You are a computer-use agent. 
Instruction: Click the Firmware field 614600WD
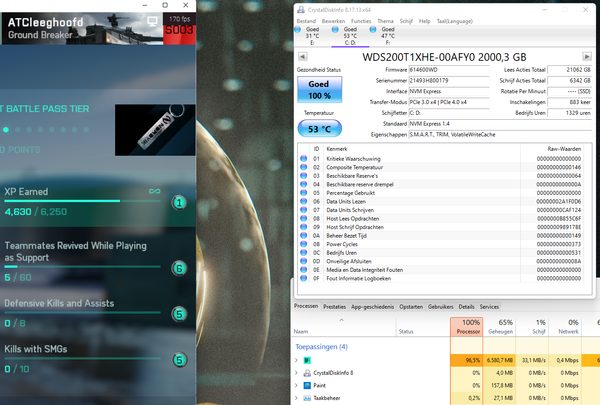pos(449,70)
